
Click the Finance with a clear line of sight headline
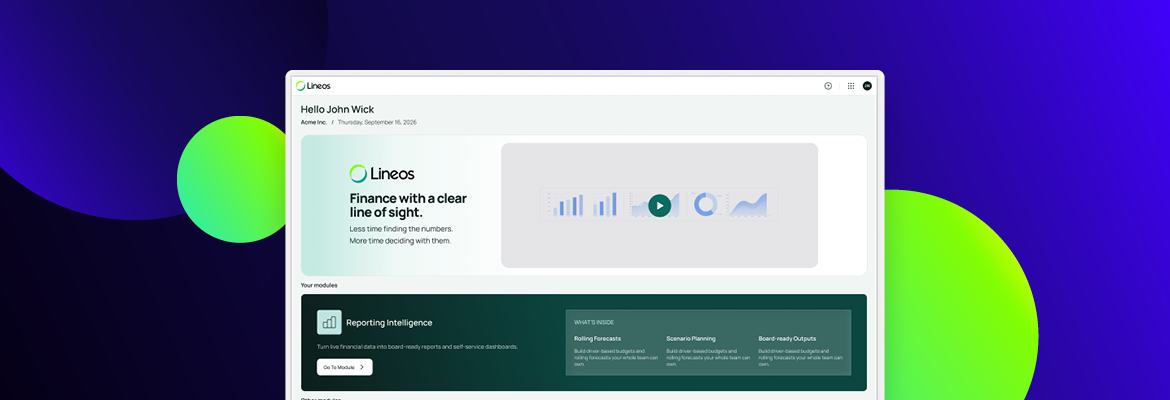(408, 205)
